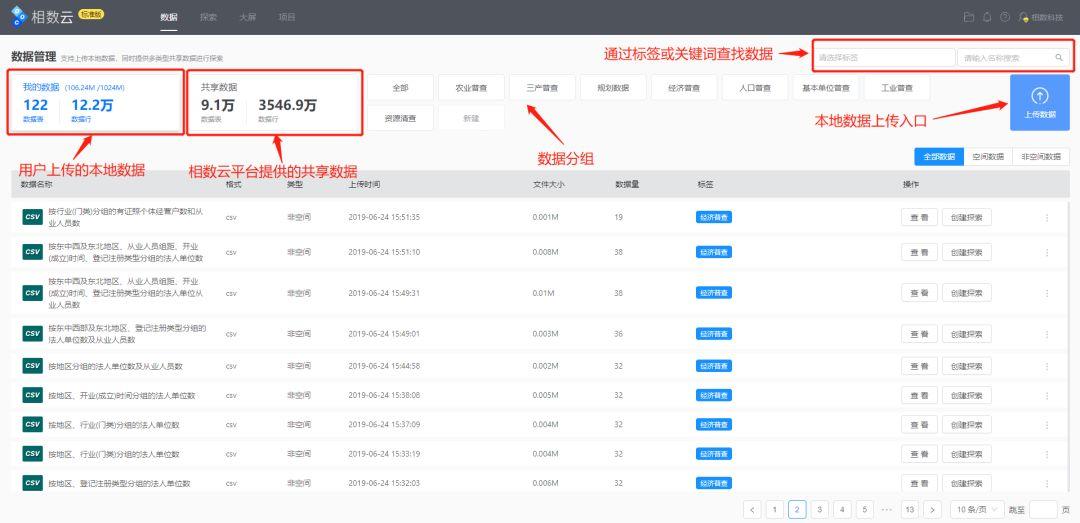The width and height of the screenshot is (1080, 523).
Task: Click CSV icon of row uploaded 15:44:58
Action: pyautogui.click(x=32, y=366)
